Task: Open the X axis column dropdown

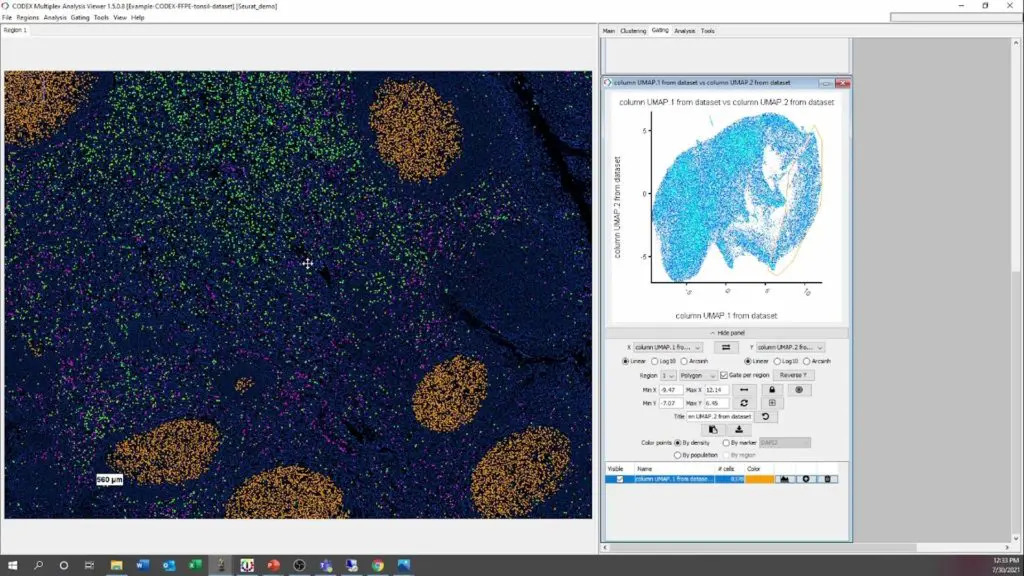Action: [667, 347]
